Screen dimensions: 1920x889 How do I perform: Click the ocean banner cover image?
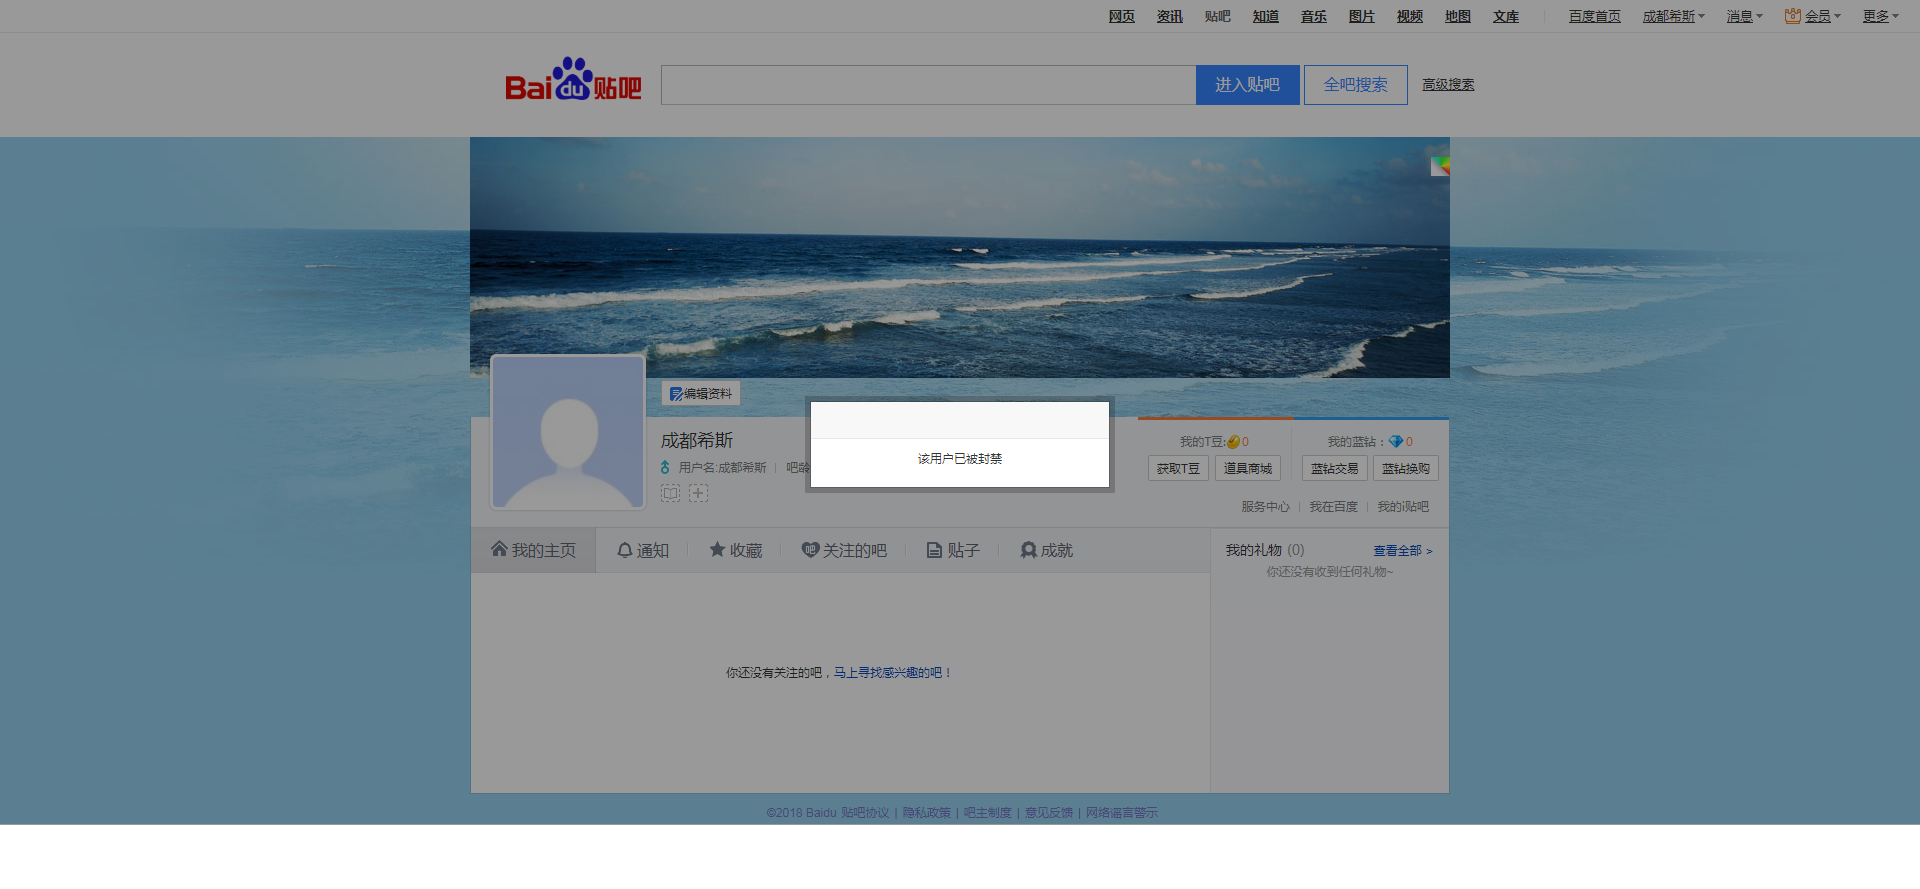point(960,257)
